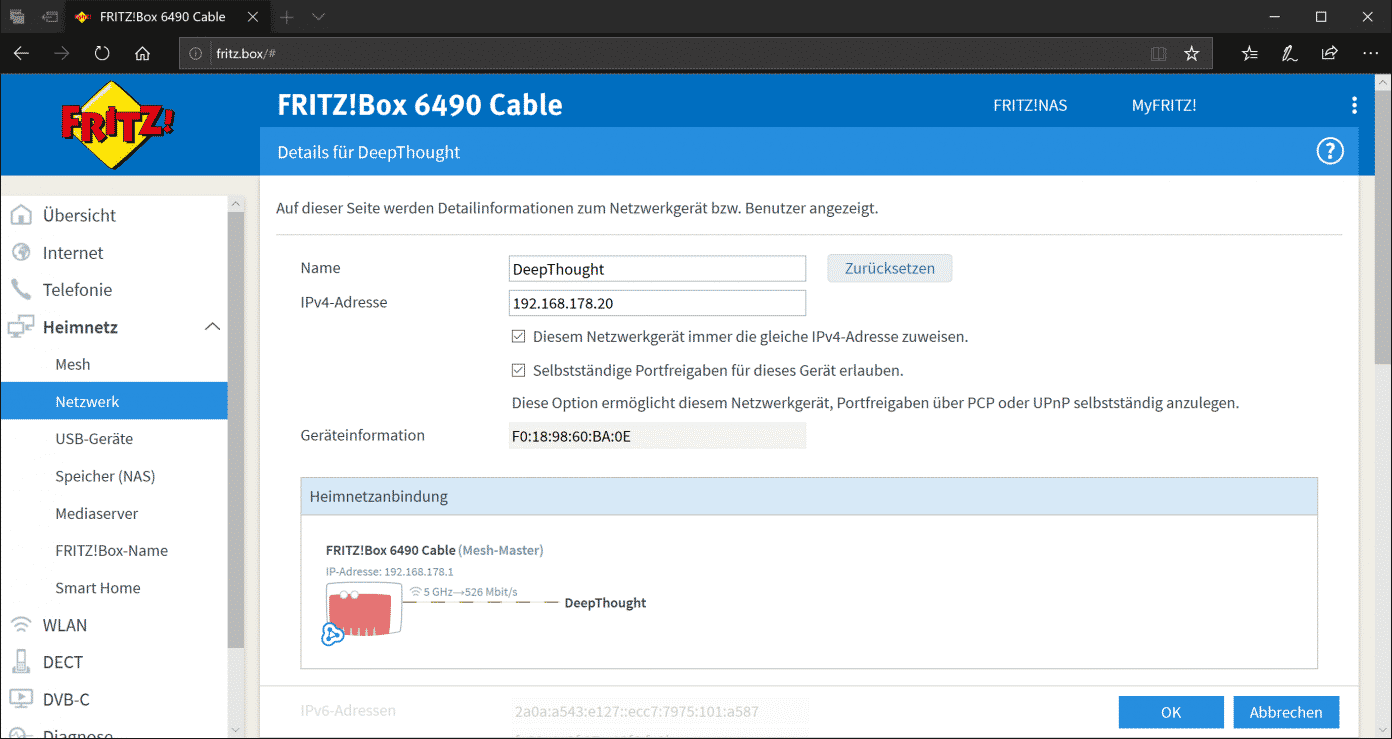Open the three-dot menu in FRITZ!Box header
The height and width of the screenshot is (739, 1392).
click(1354, 105)
